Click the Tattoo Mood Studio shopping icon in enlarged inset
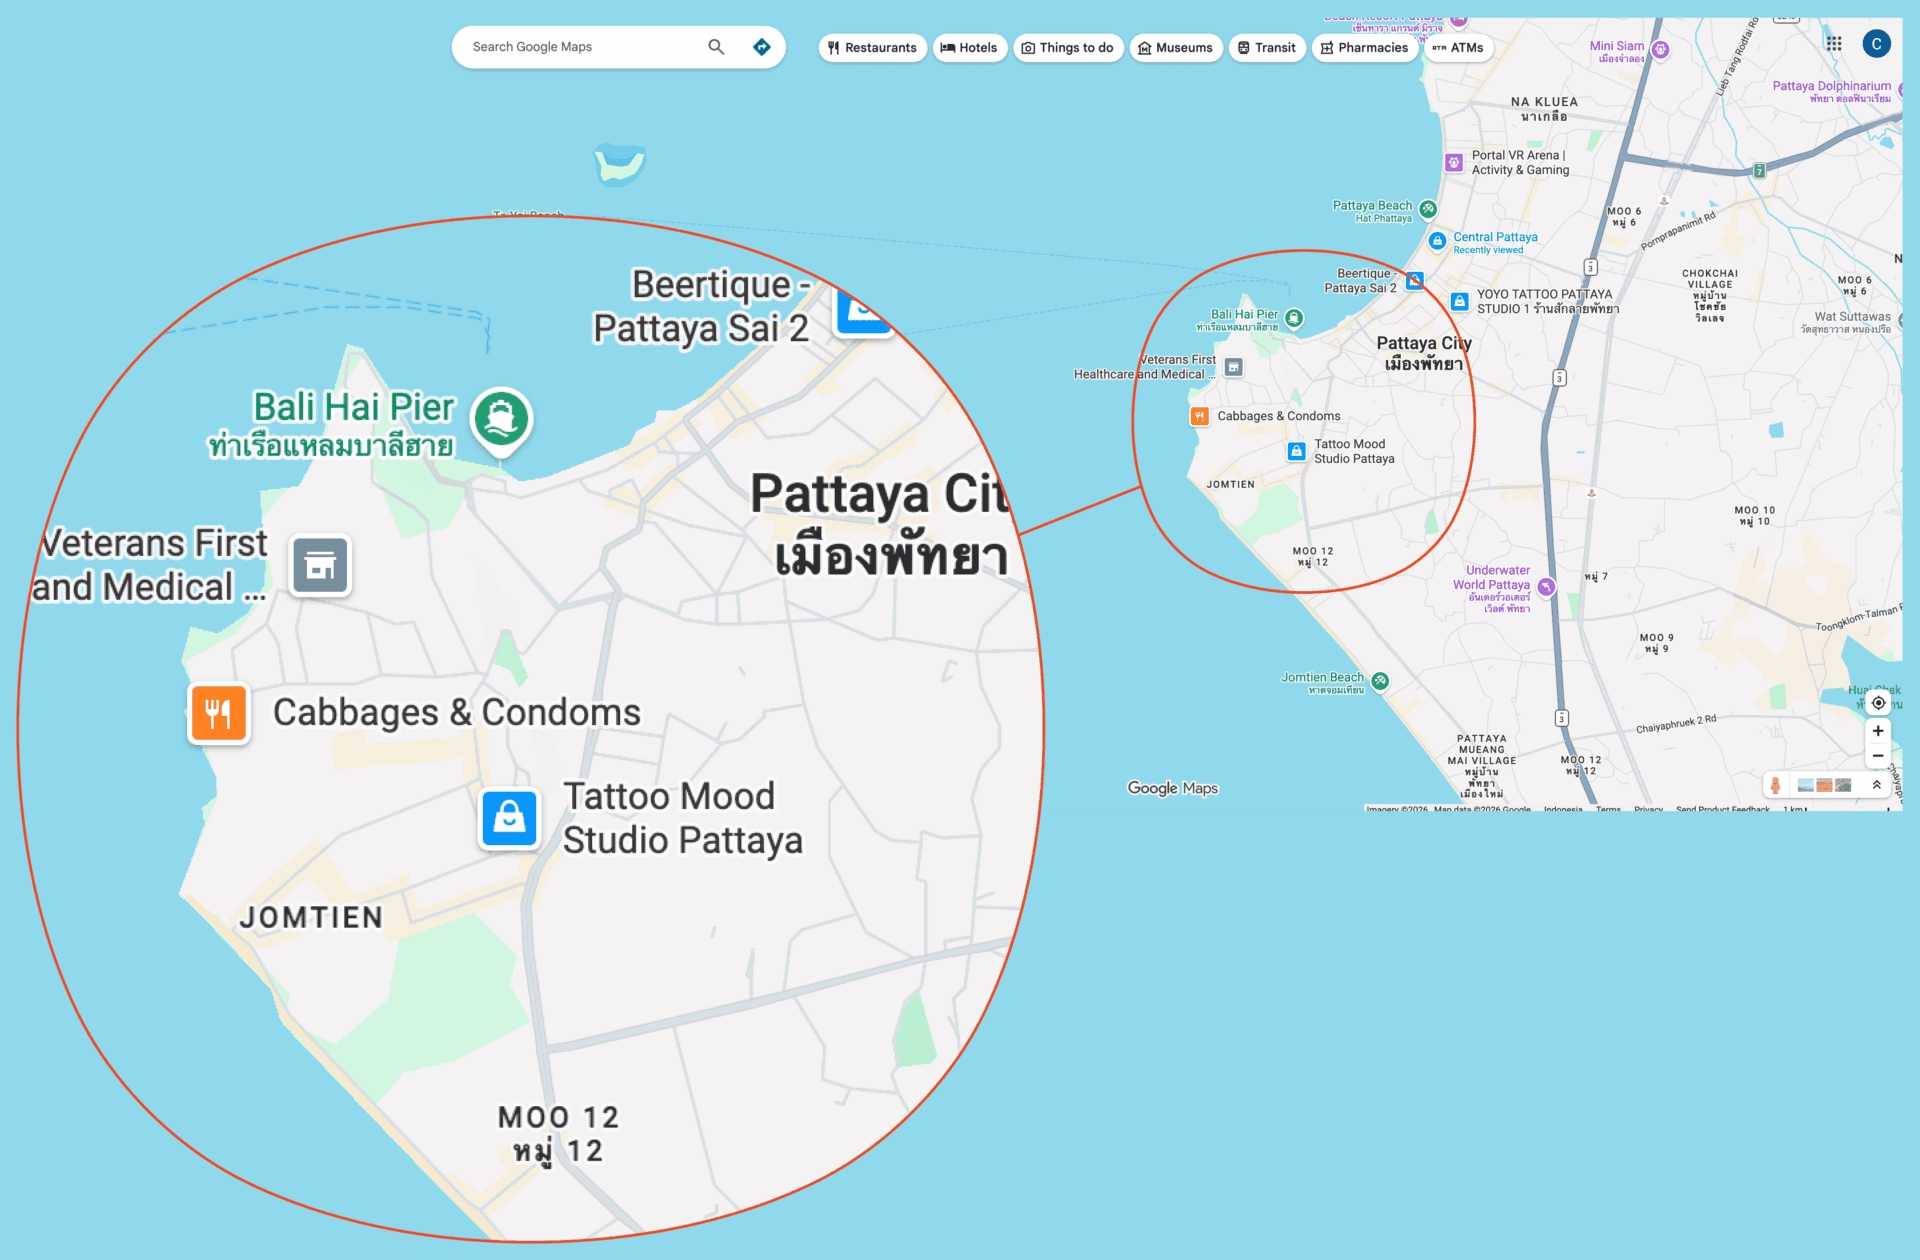The image size is (1920, 1260). pyautogui.click(x=509, y=818)
